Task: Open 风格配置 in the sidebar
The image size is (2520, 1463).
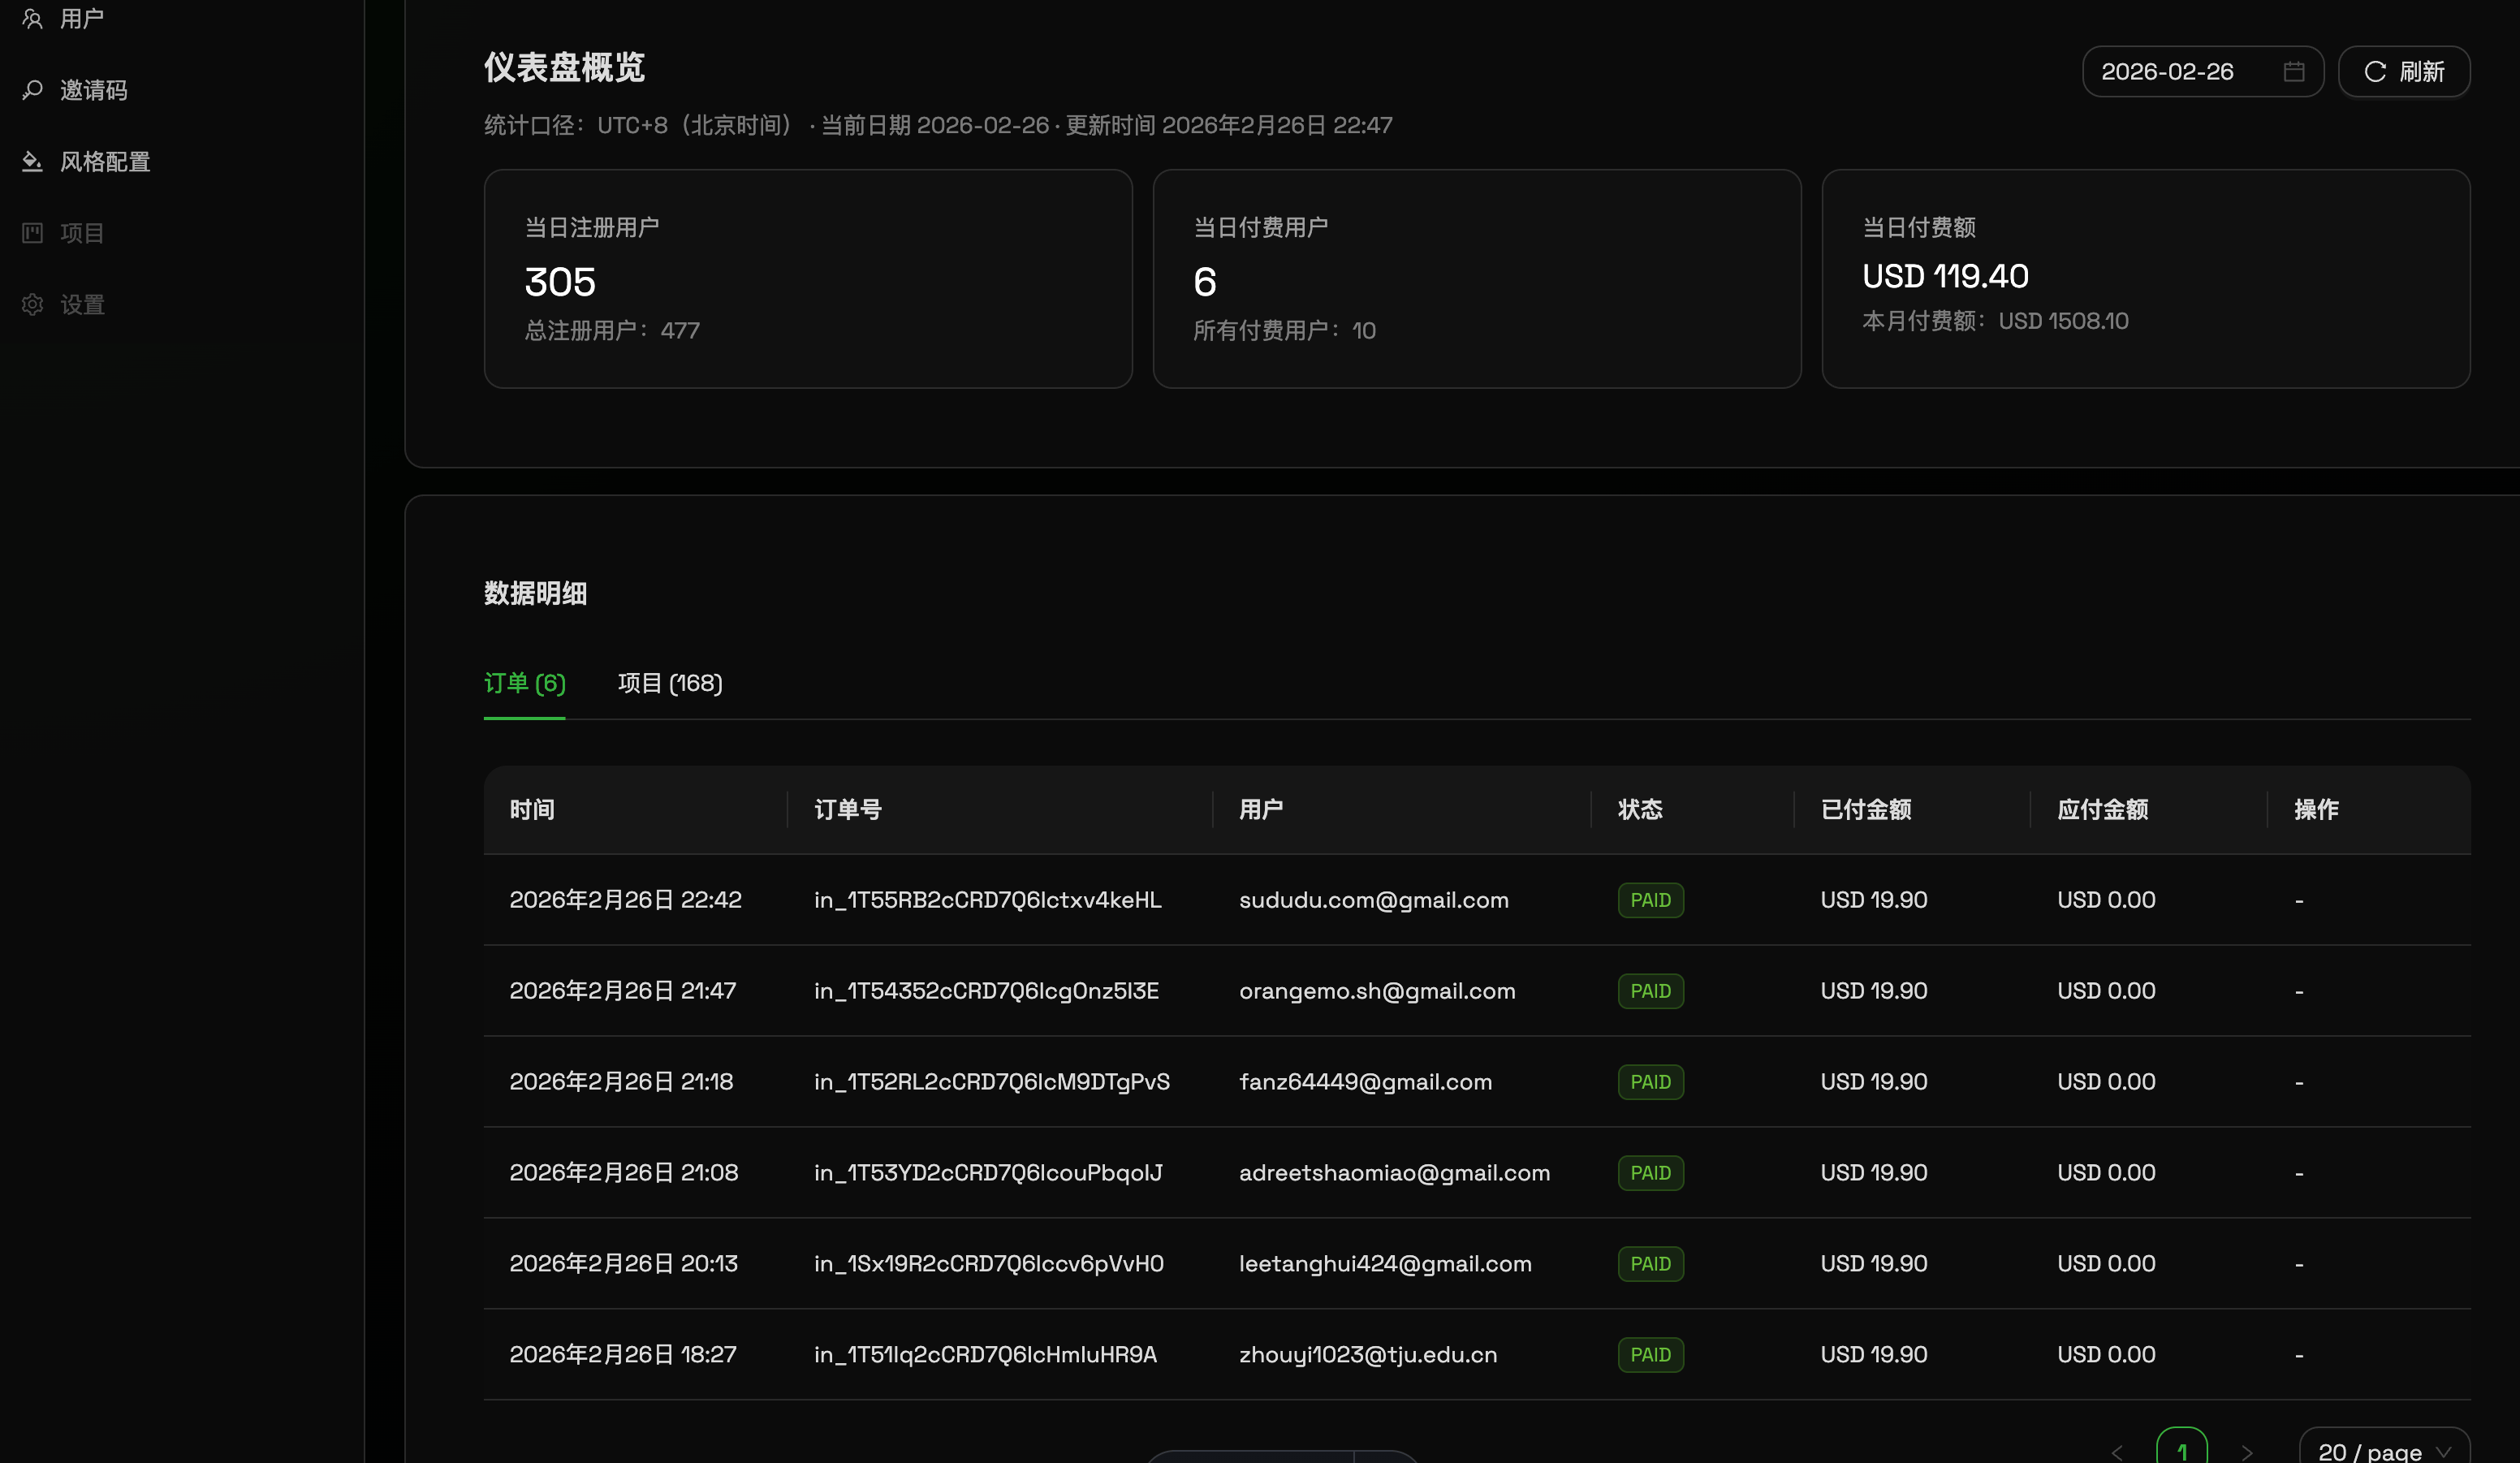Action: point(104,162)
